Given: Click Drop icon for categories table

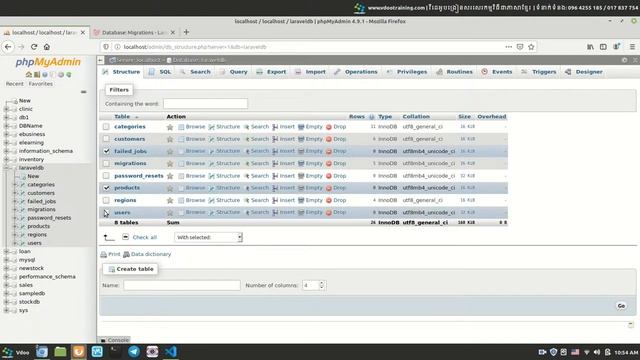Looking at the screenshot, I should coord(329,127).
